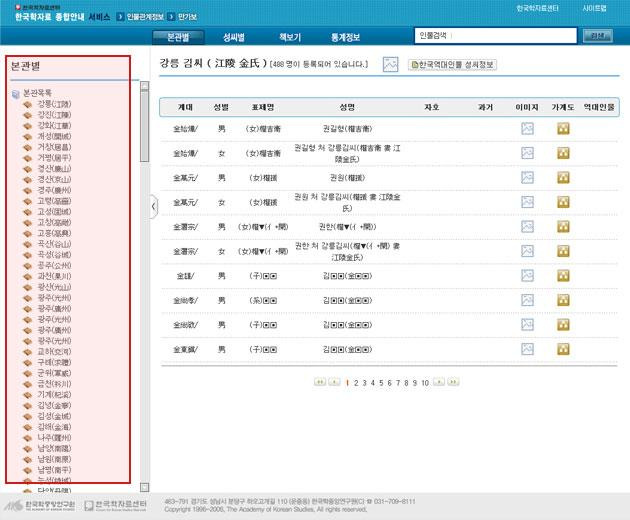This screenshot has height=520, width=630.
Task: Go to results page 10
Action: pos(425,383)
